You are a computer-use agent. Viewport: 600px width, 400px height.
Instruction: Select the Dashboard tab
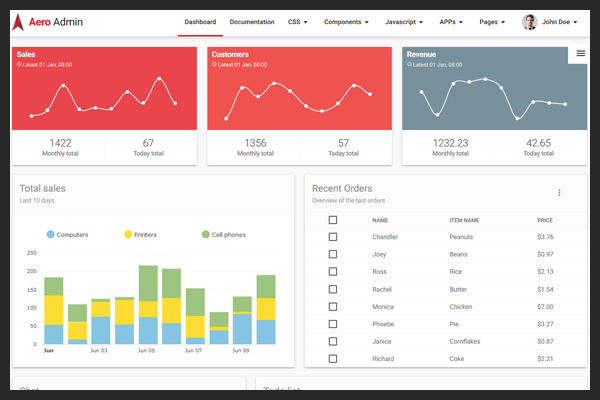click(200, 22)
